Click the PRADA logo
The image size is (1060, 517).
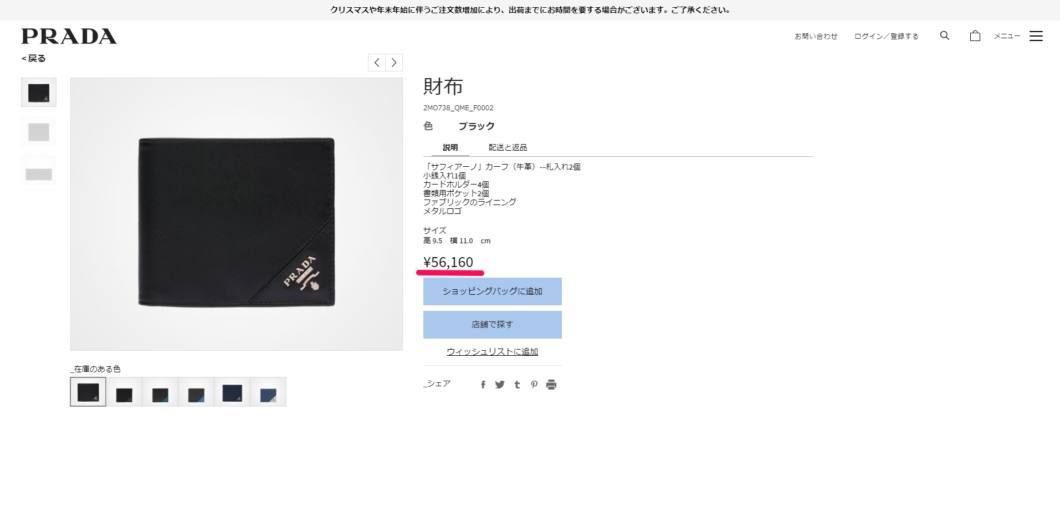pyautogui.click(x=69, y=36)
